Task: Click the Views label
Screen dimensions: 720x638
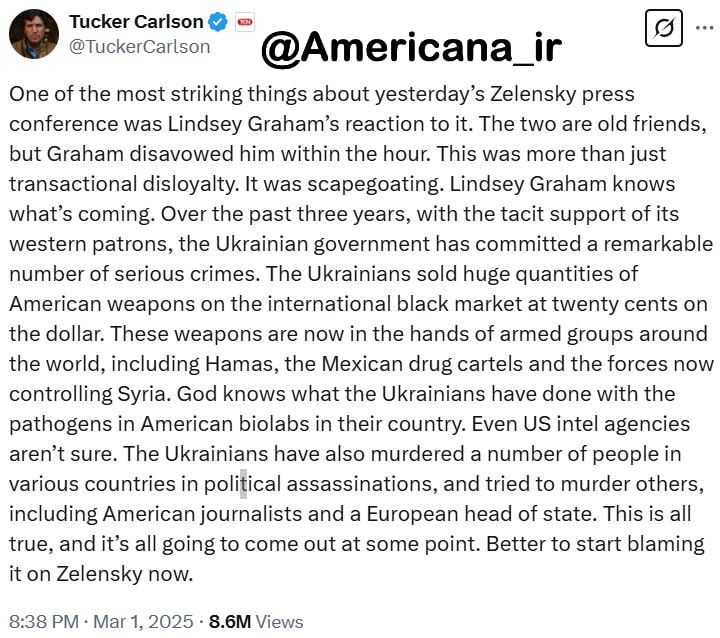Action: [280, 620]
